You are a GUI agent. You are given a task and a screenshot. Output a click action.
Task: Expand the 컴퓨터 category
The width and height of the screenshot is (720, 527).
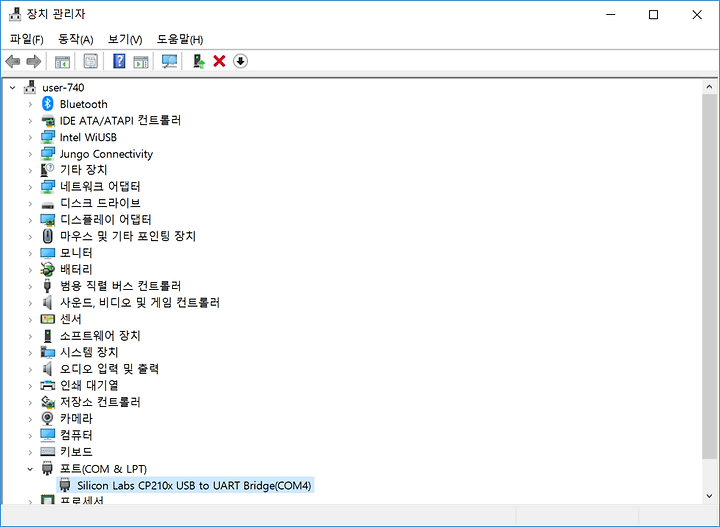click(30, 435)
